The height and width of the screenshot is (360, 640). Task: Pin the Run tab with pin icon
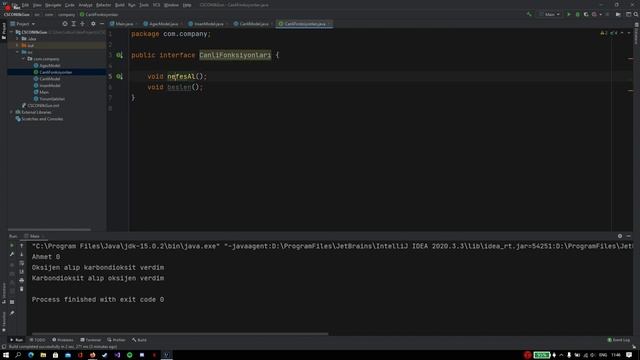(x=12, y=313)
